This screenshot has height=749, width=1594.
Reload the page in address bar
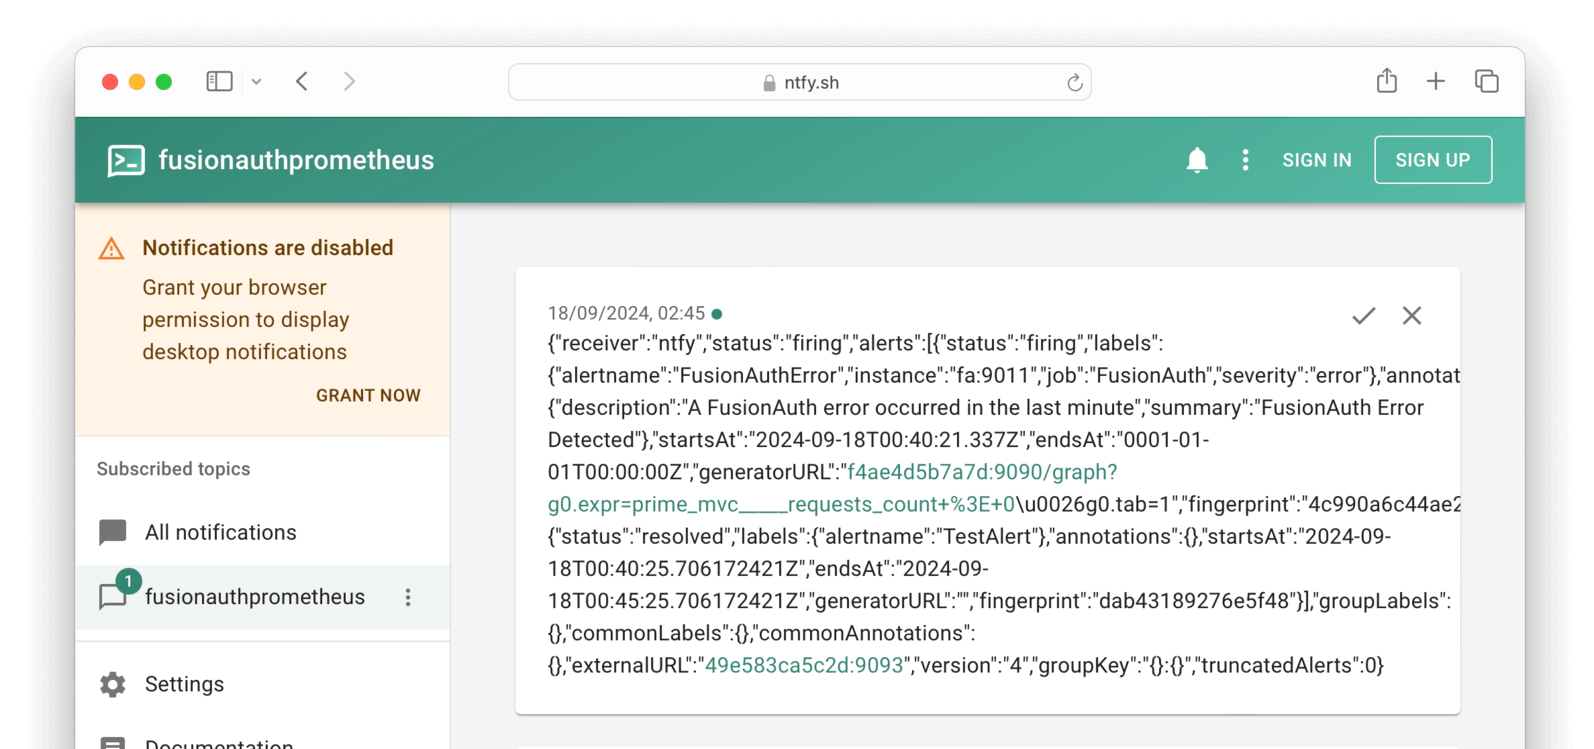[1074, 83]
